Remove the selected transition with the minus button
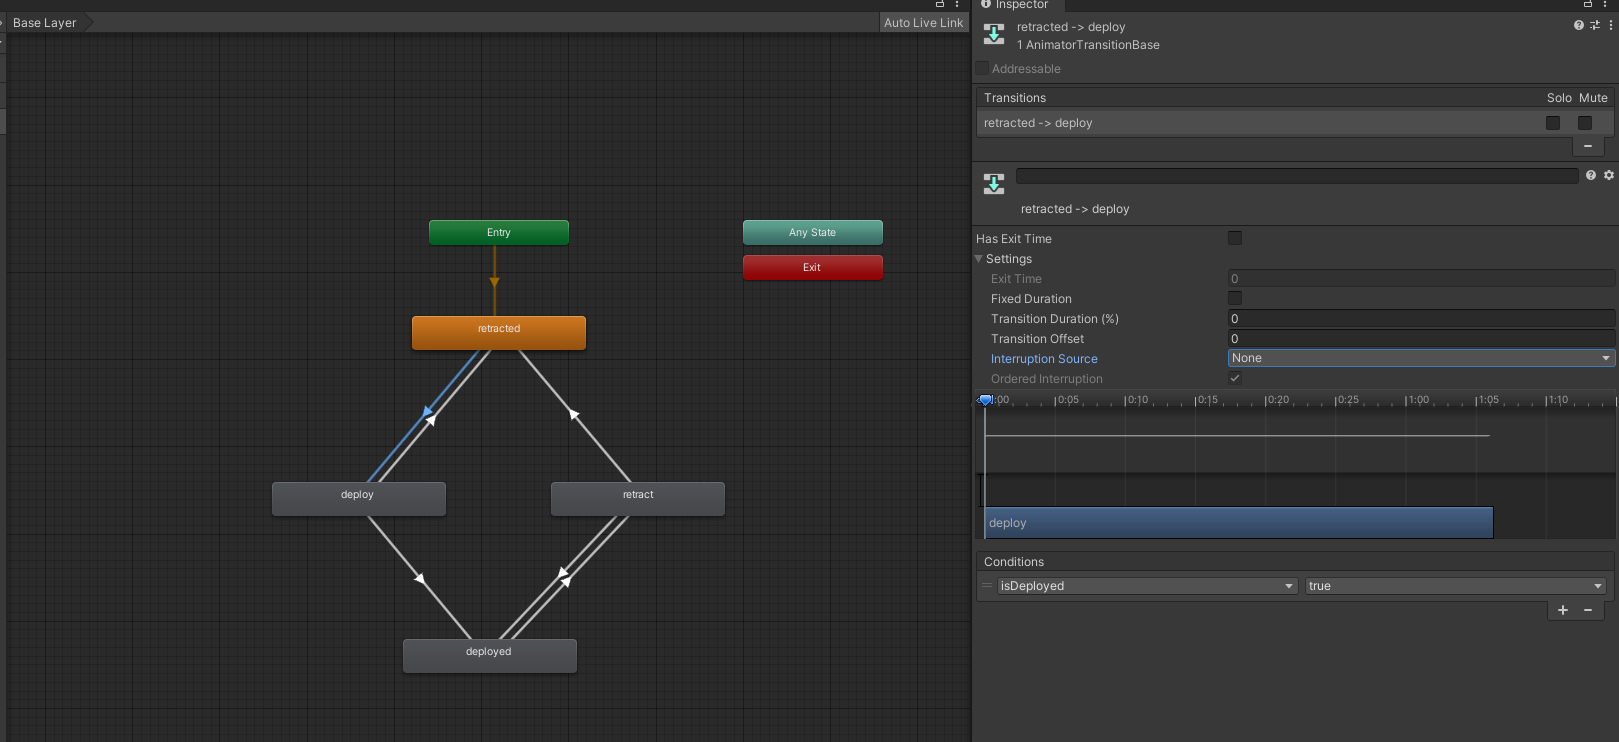The width and height of the screenshot is (1619, 742). point(1587,146)
